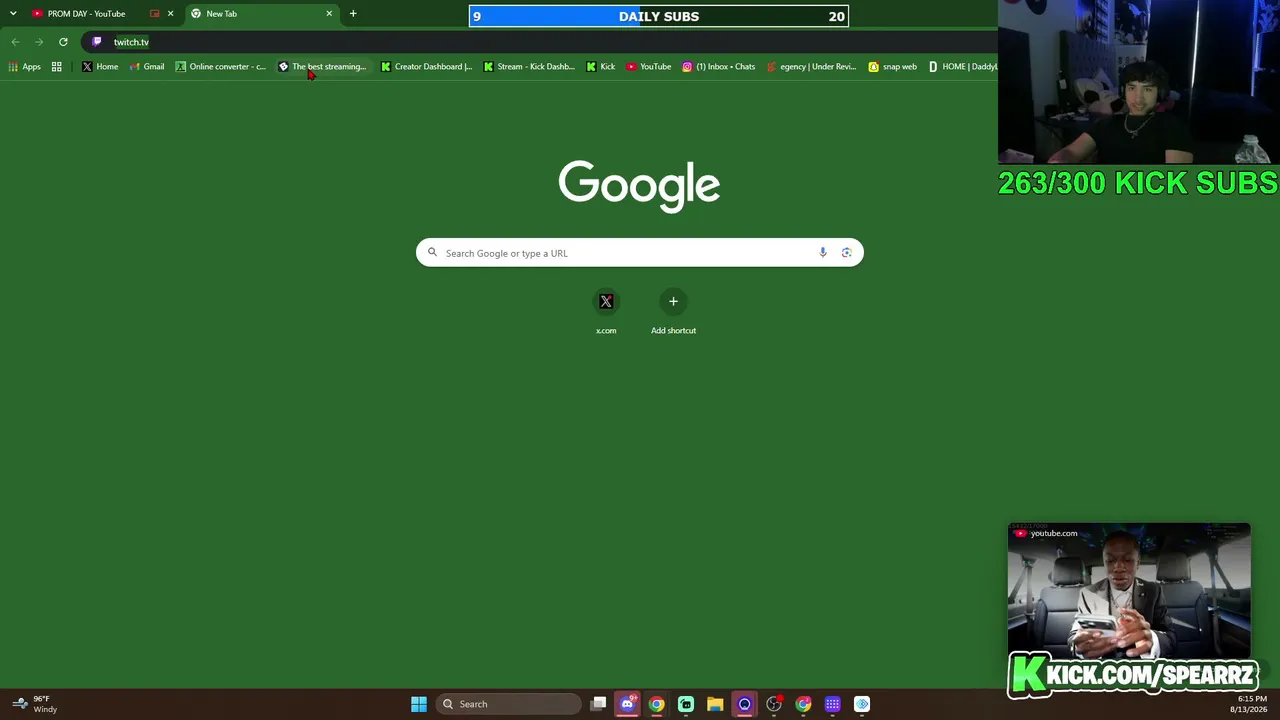Viewport: 1280px width, 720px height.
Task: Open The best streaming bookmark
Action: pos(322,67)
